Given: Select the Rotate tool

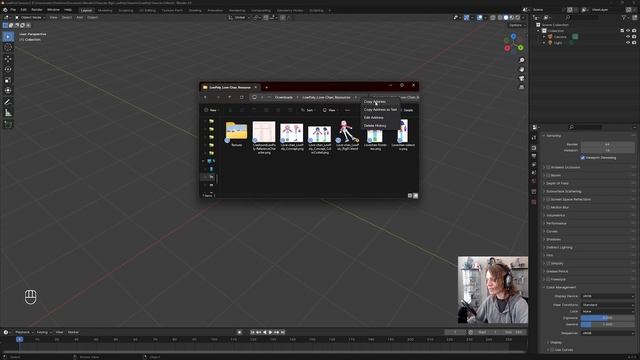Looking at the screenshot, I should pos(8,69).
